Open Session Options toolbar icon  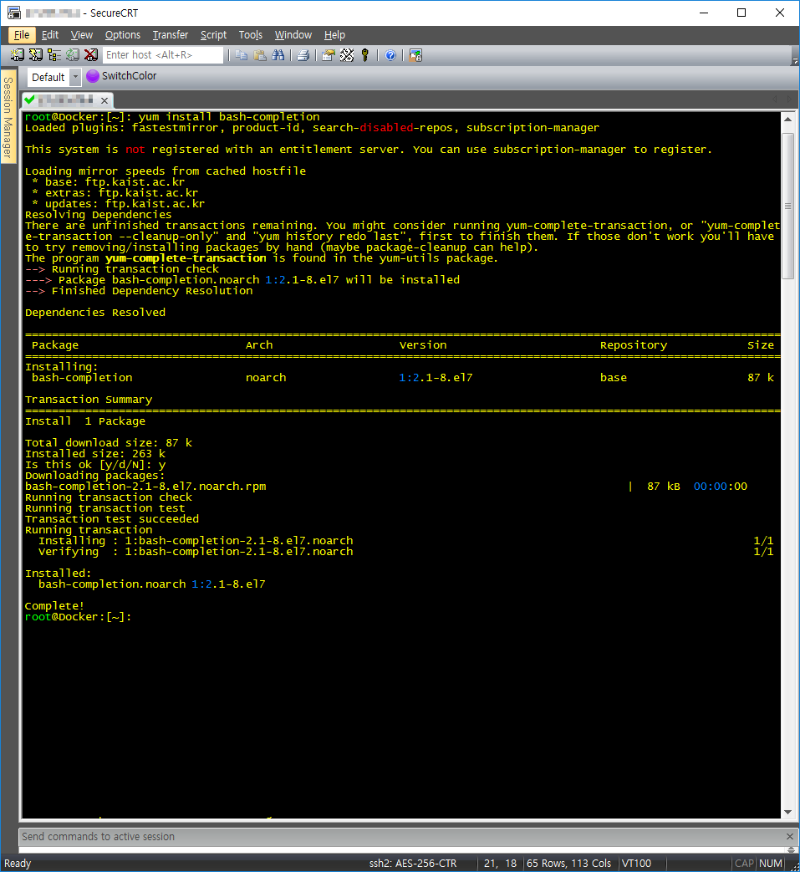point(328,54)
